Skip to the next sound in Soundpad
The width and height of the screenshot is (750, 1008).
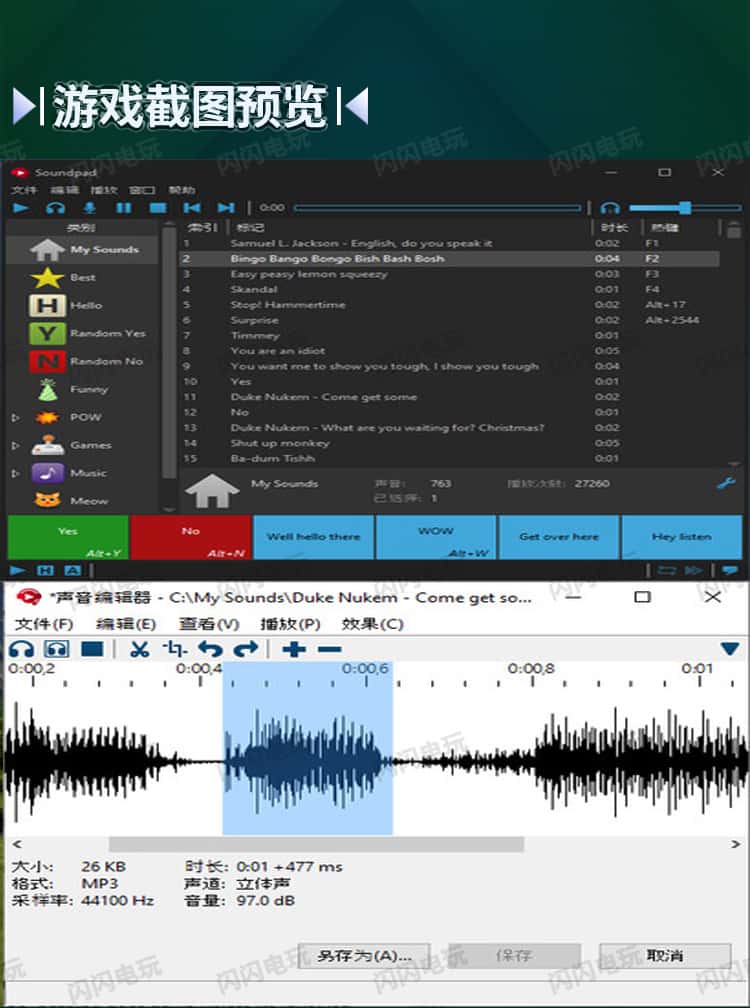click(226, 208)
